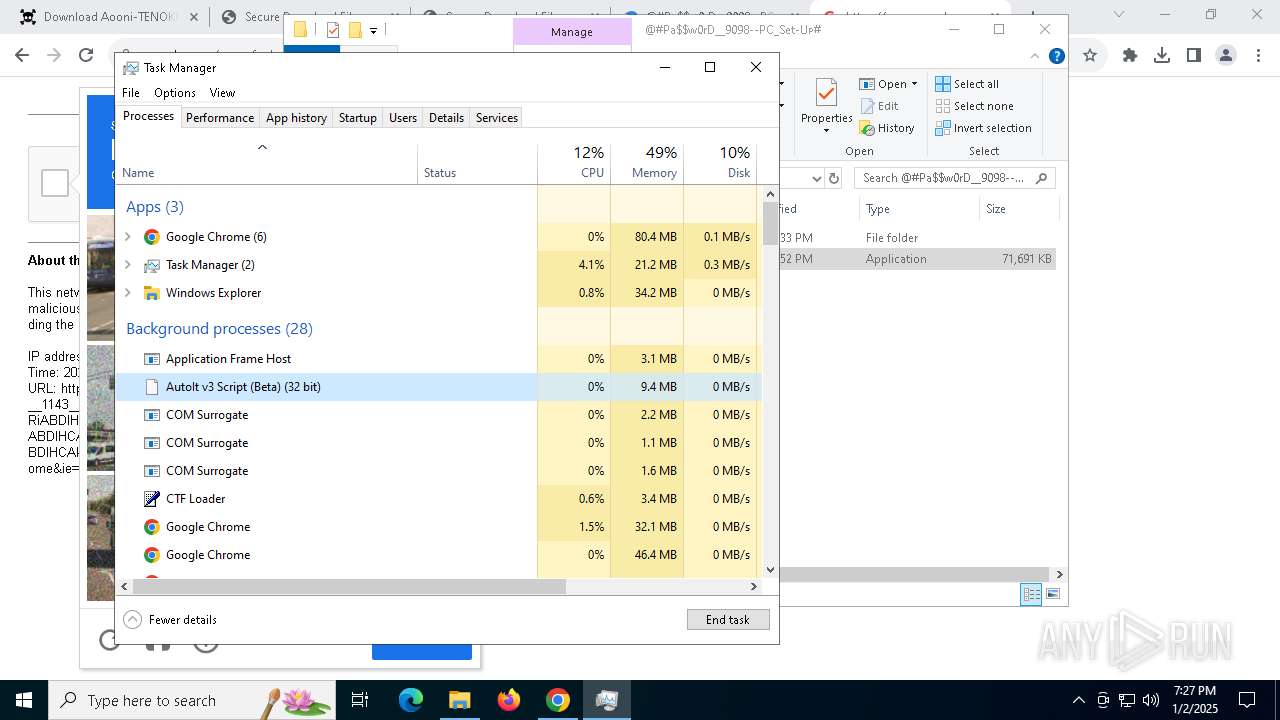Open Firefox from taskbar
Screen dimensions: 1280x720
(x=509, y=700)
